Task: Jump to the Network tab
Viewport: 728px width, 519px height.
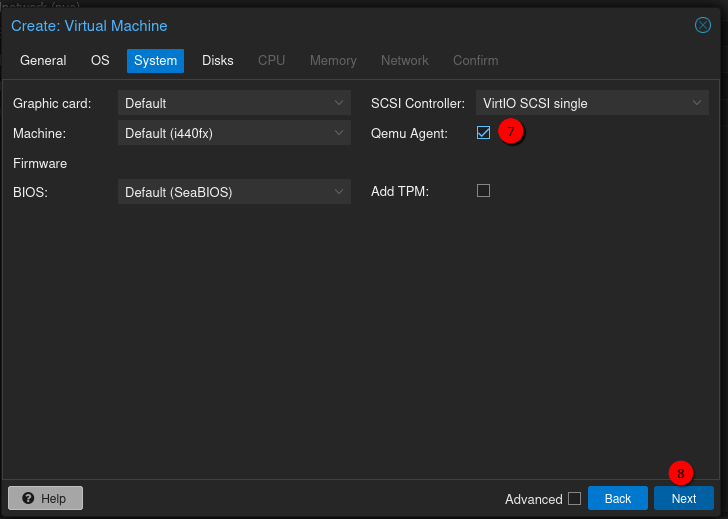Action: click(x=404, y=61)
